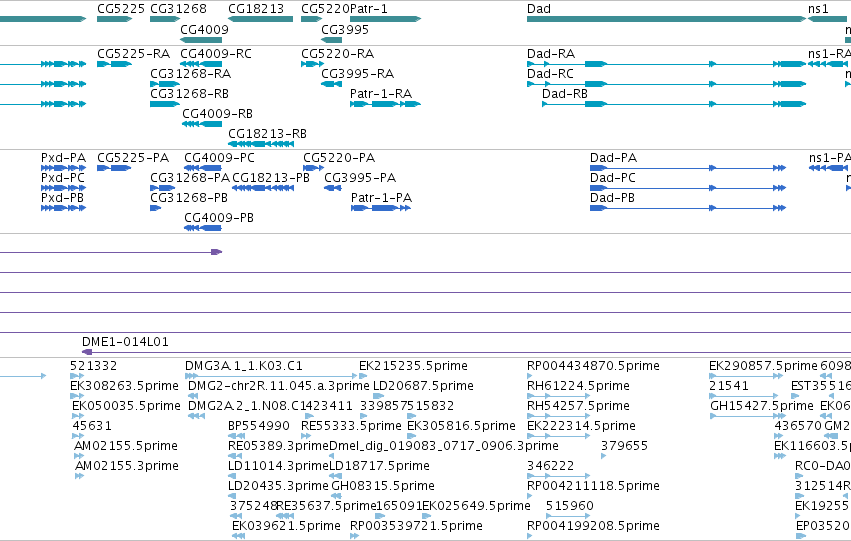Click the CG5225 gene label

pos(121,9)
